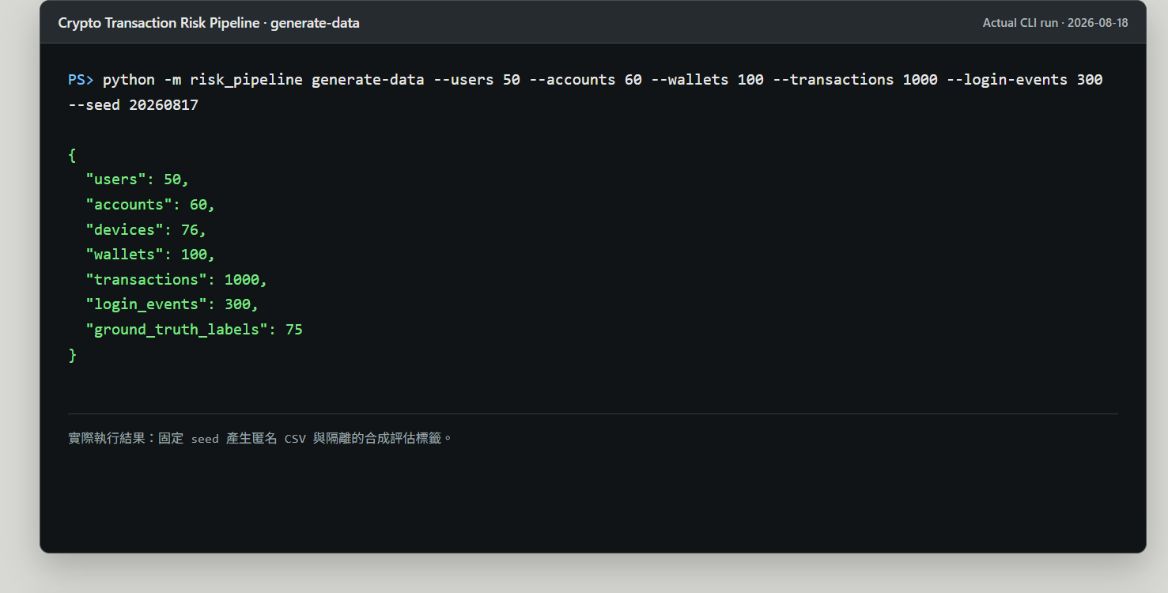Click the 'python -m risk_pipeline generate-data' command text
1168x593 pixels.
(263, 80)
